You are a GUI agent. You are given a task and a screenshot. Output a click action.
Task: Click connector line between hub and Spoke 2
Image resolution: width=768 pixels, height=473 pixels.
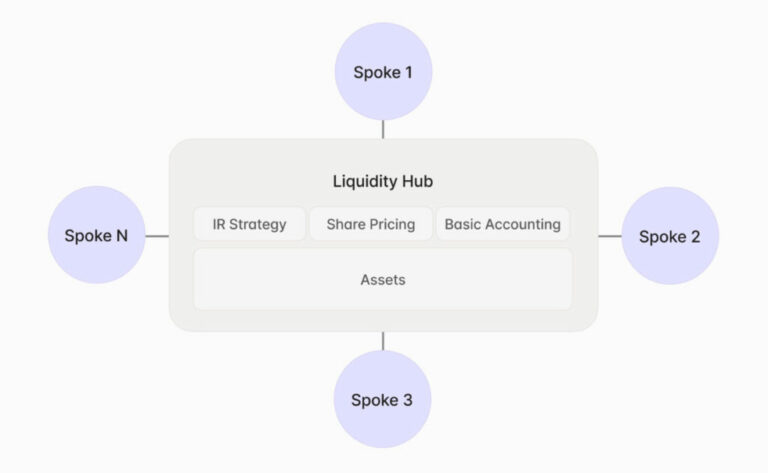[609, 237]
